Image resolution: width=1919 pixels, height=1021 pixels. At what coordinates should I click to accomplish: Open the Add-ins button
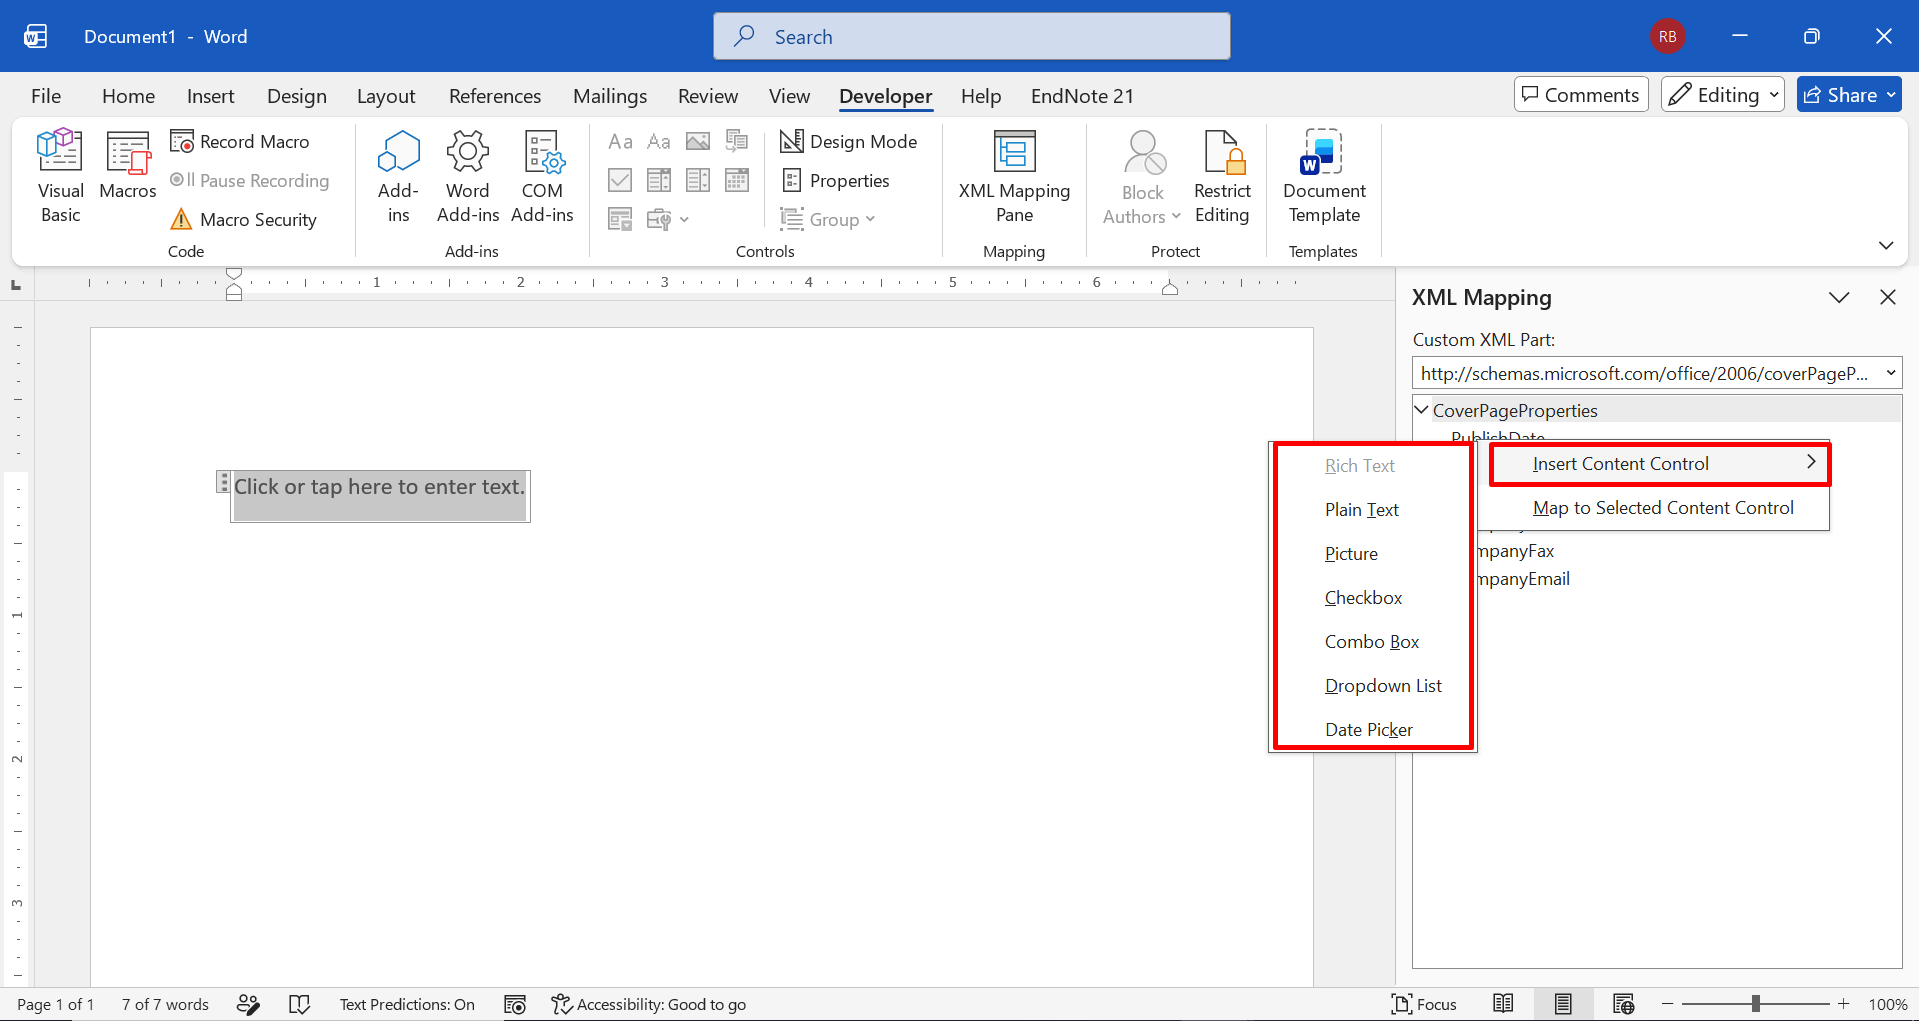398,177
